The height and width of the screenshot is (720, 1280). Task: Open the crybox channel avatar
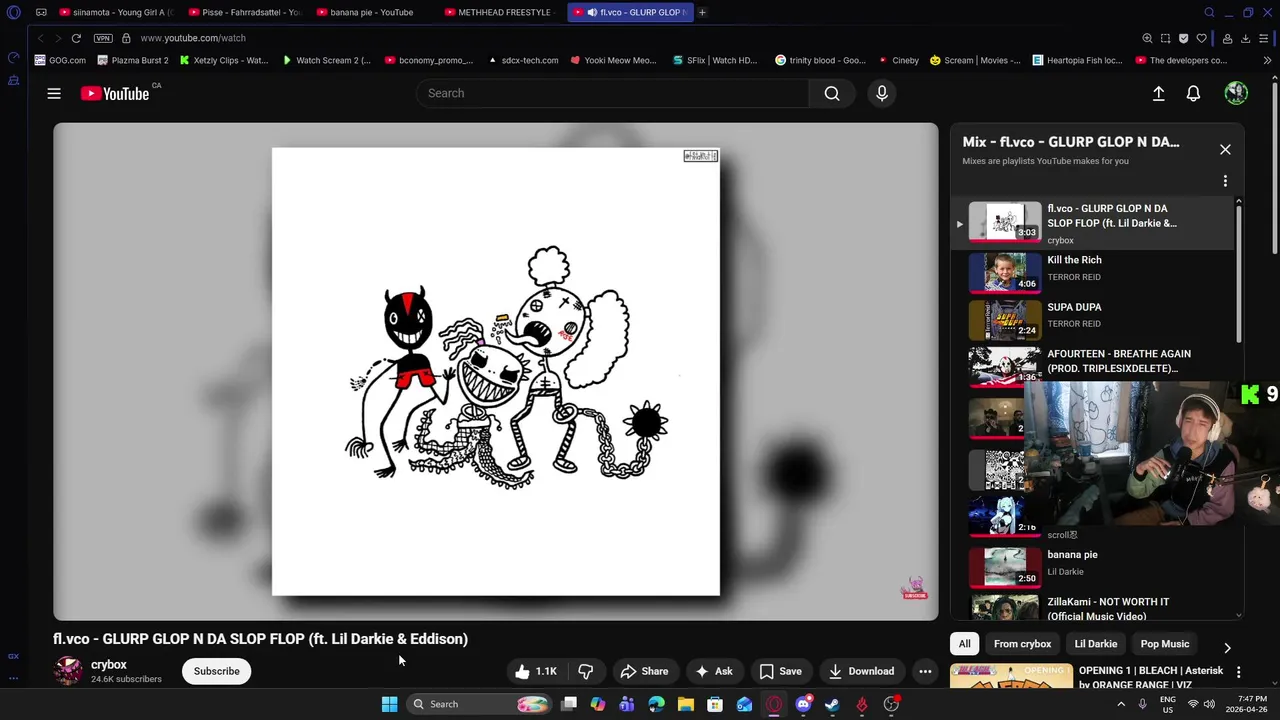pyautogui.click(x=68, y=671)
